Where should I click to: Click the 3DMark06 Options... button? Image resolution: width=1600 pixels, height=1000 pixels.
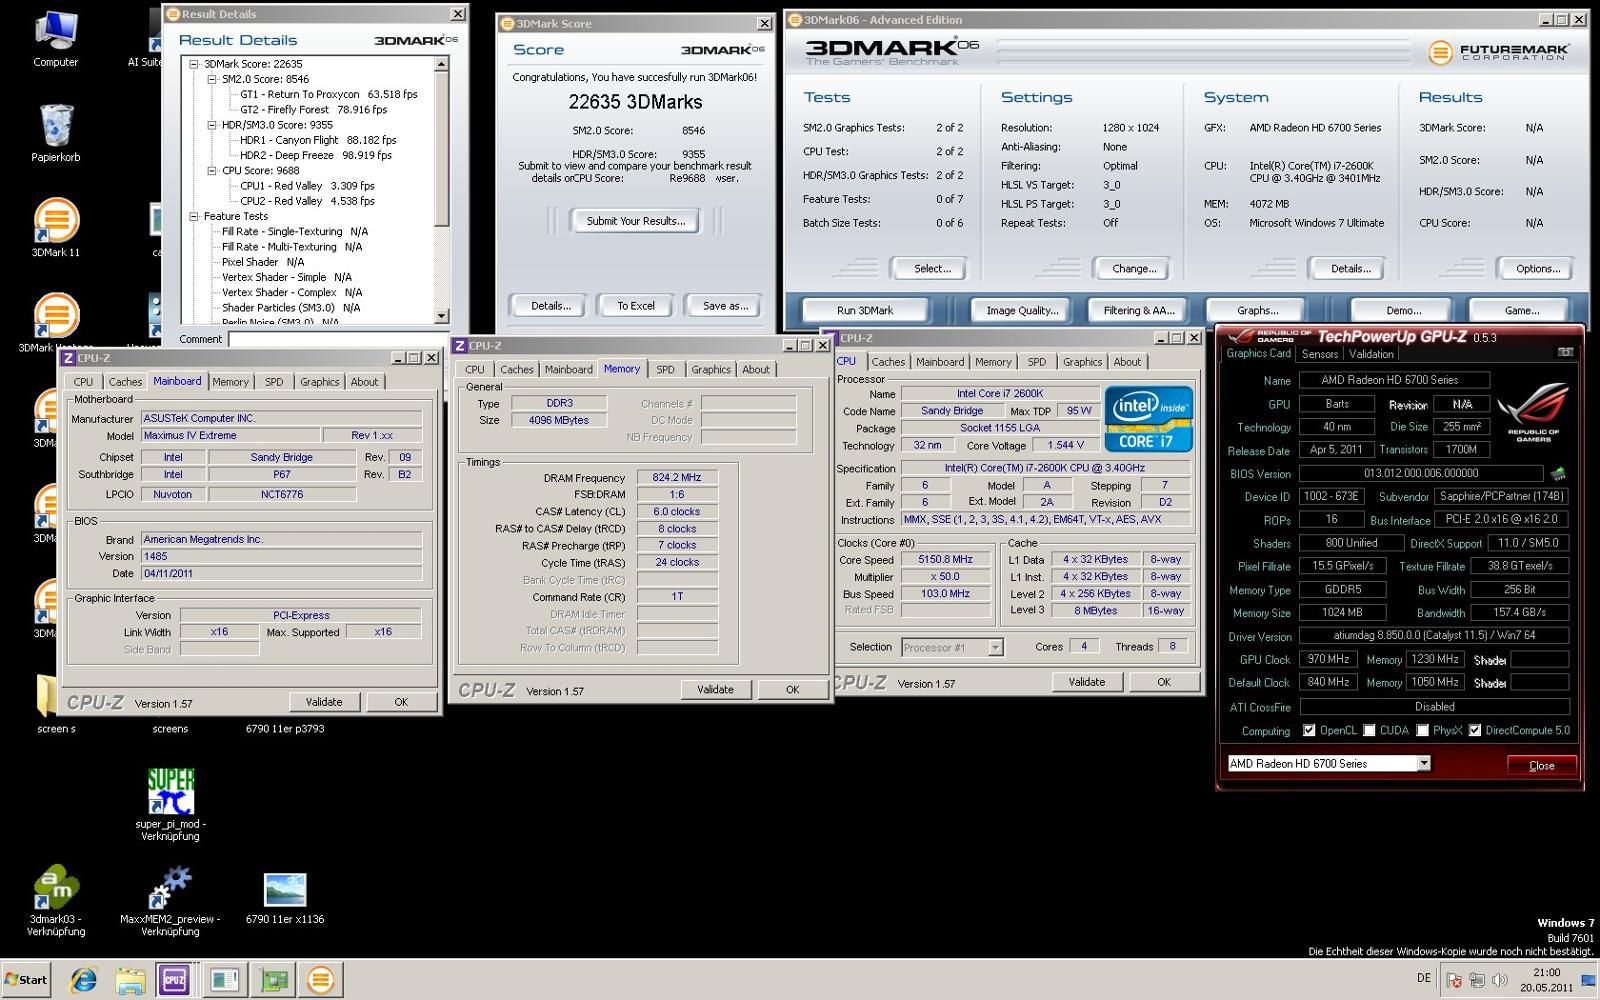click(x=1537, y=269)
